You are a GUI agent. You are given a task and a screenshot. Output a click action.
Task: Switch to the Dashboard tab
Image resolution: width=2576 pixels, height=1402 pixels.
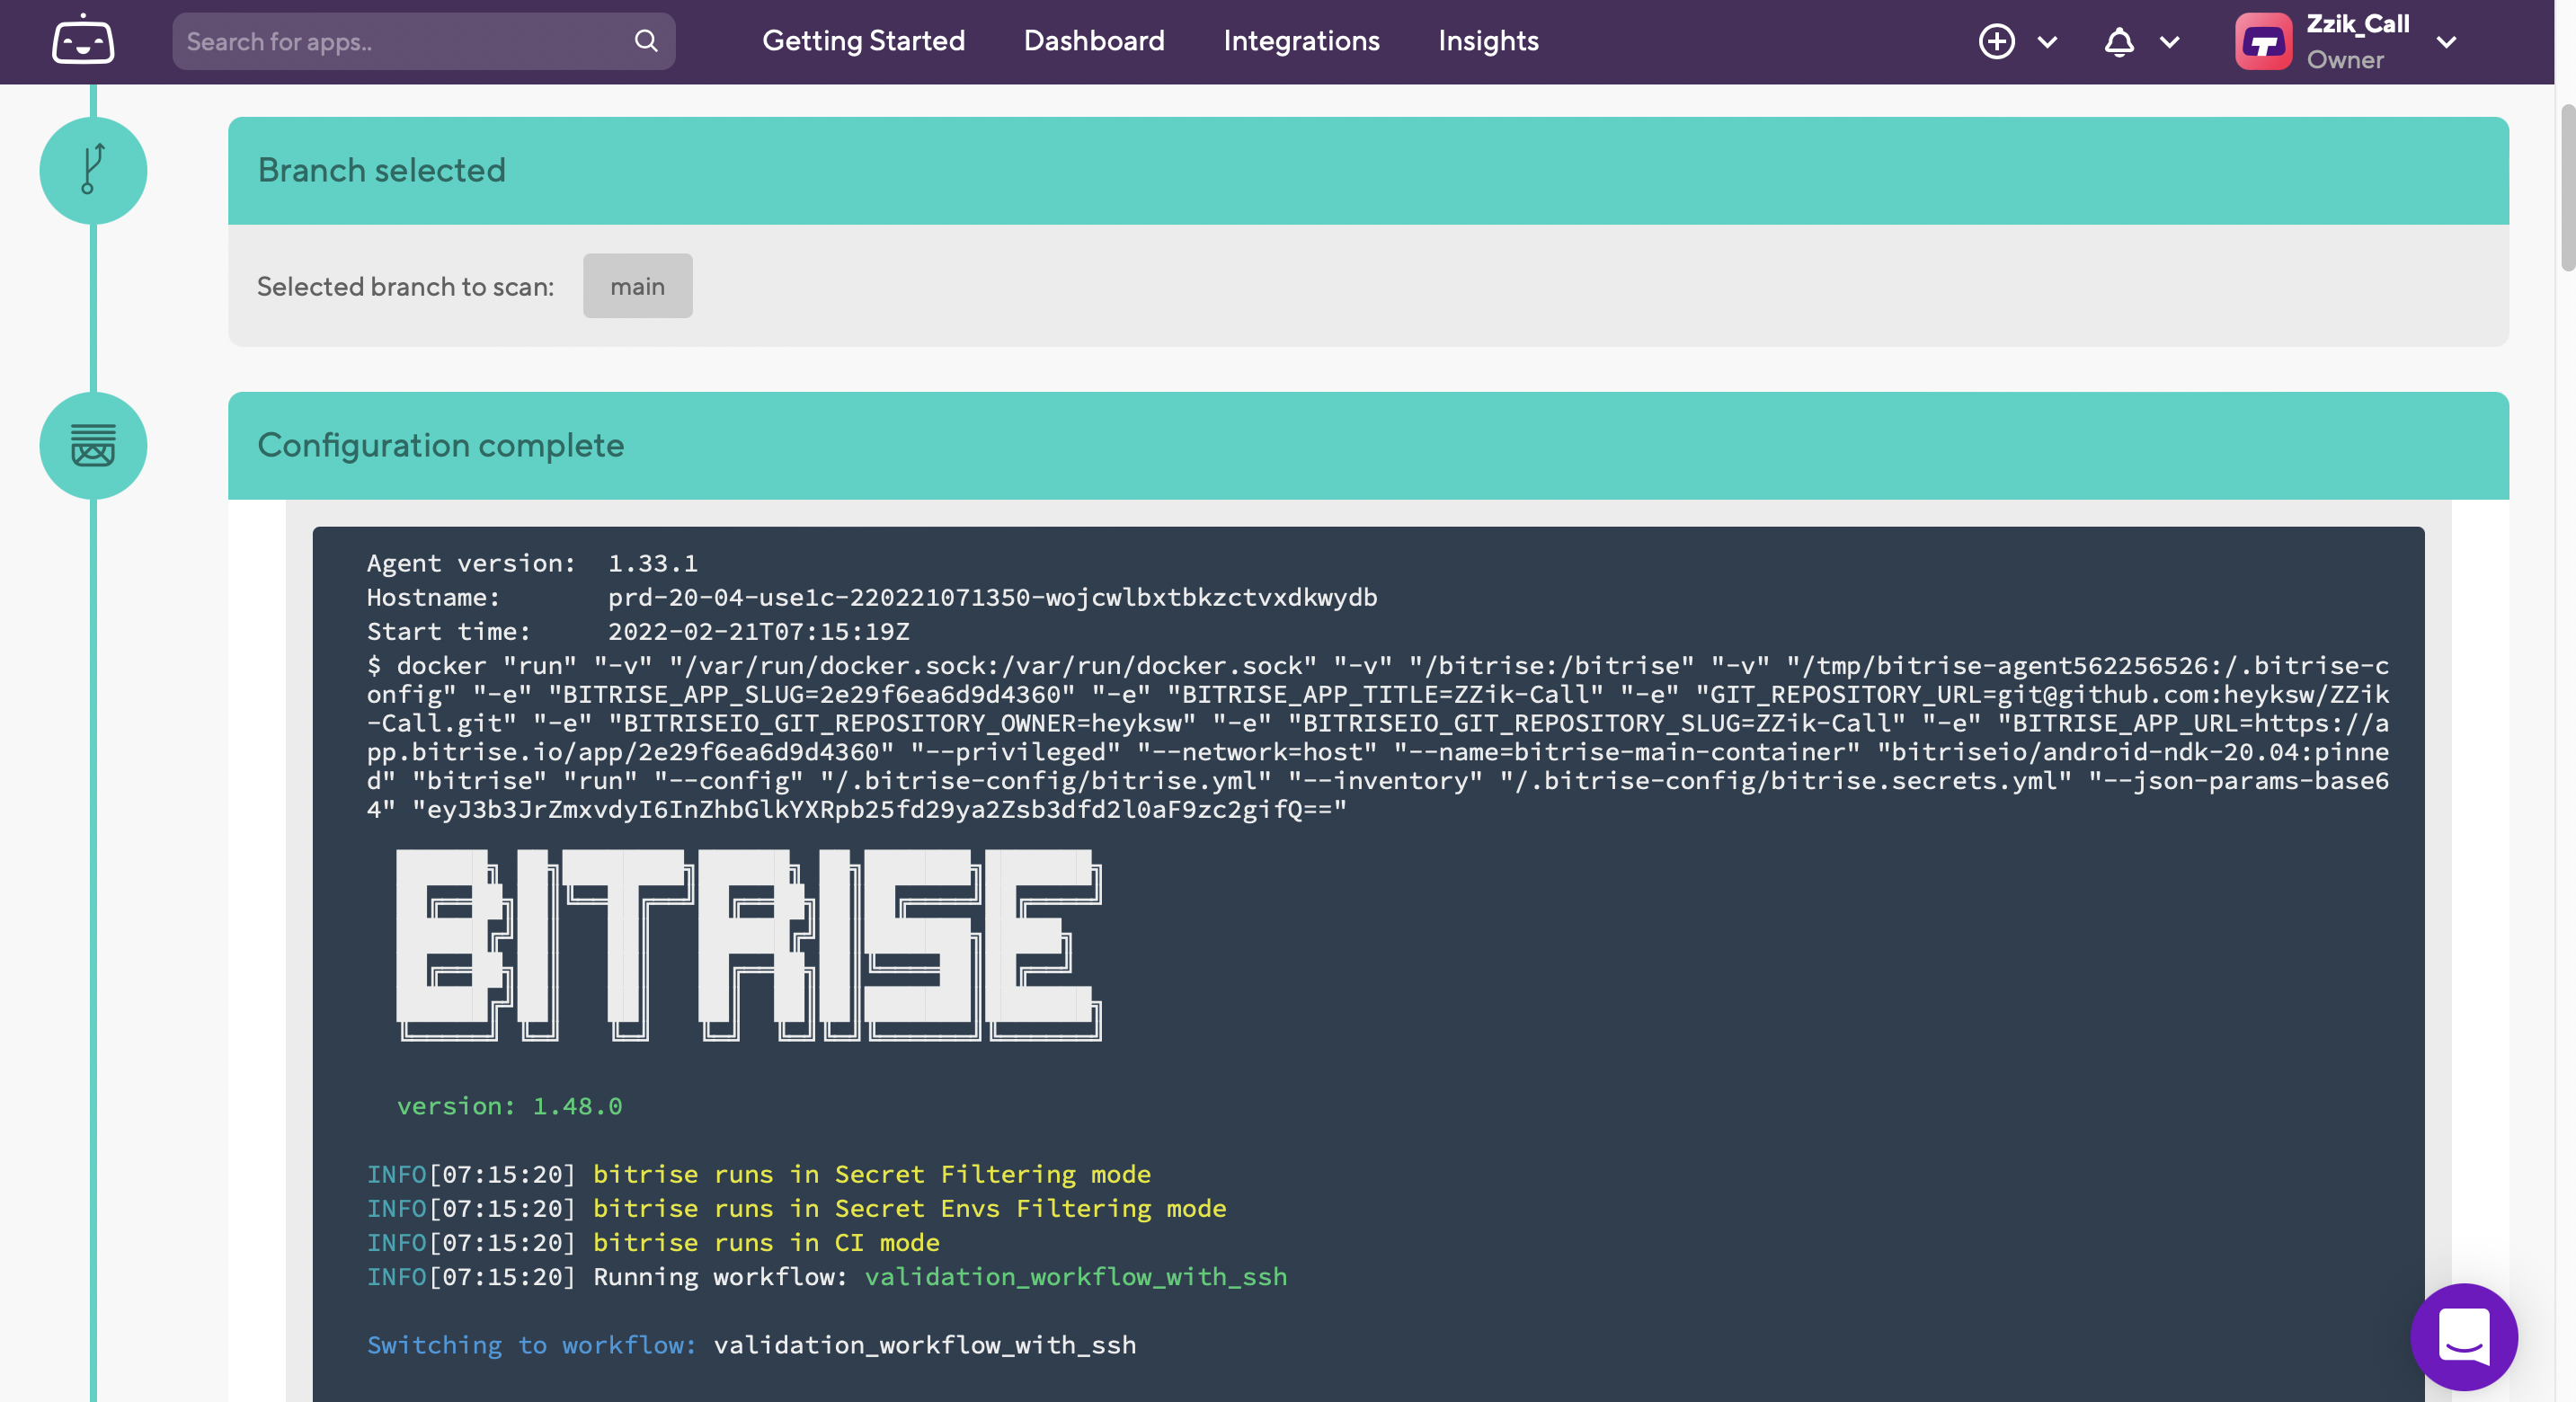pyautogui.click(x=1093, y=41)
